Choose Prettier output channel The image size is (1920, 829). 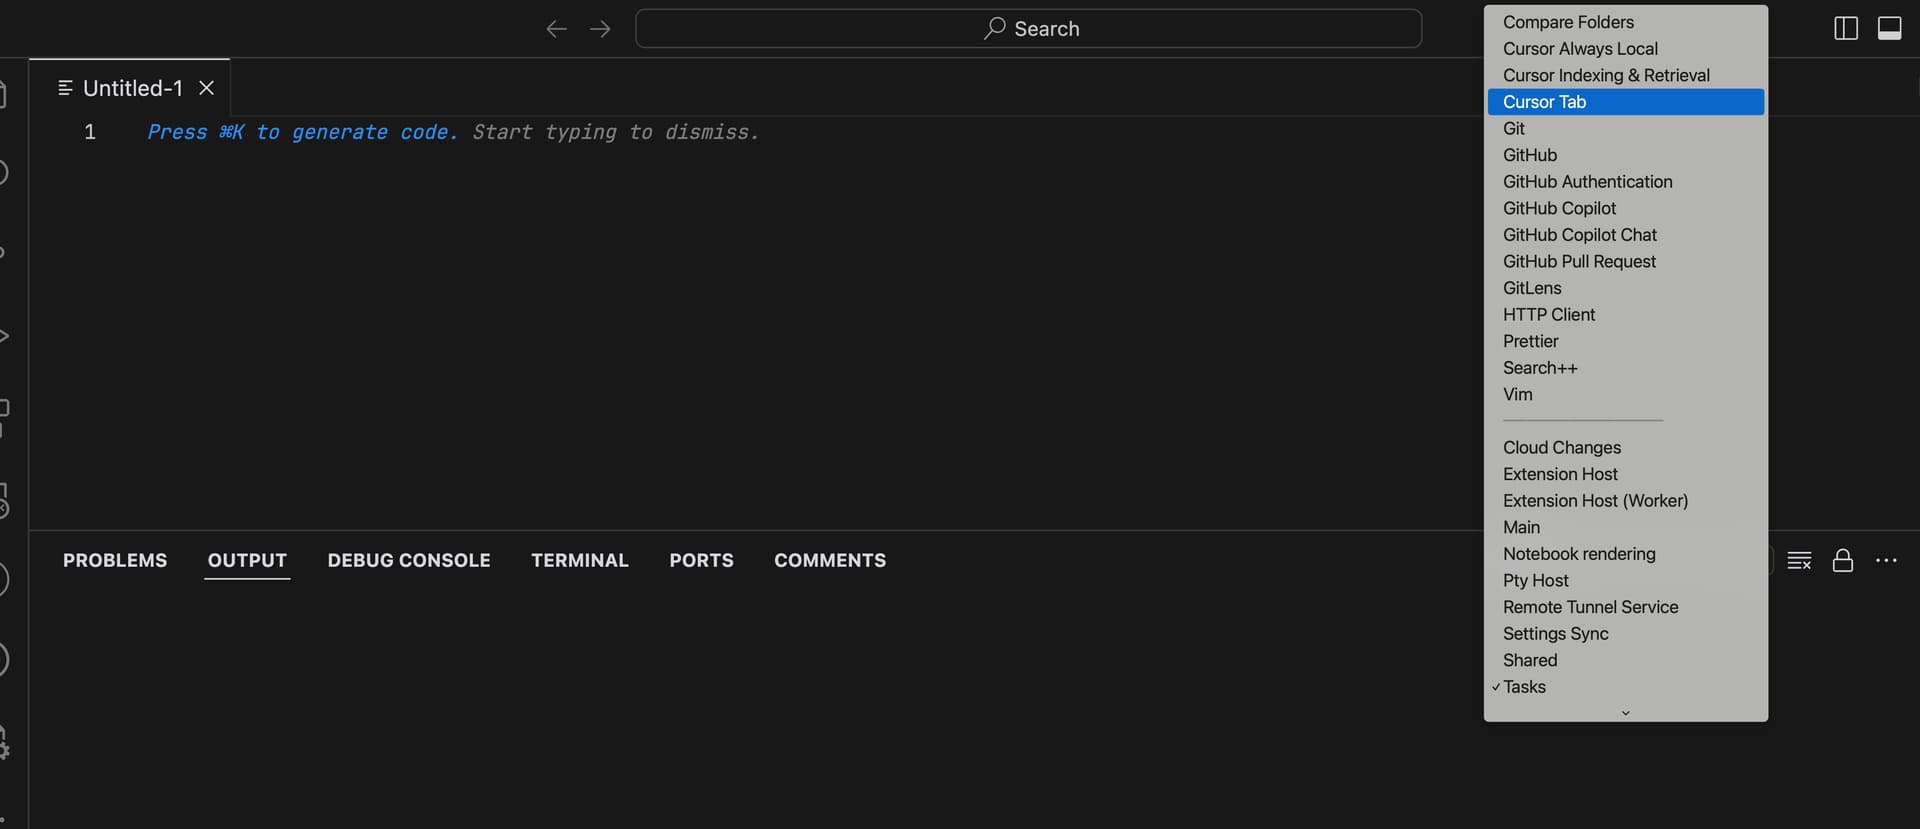pyautogui.click(x=1626, y=341)
